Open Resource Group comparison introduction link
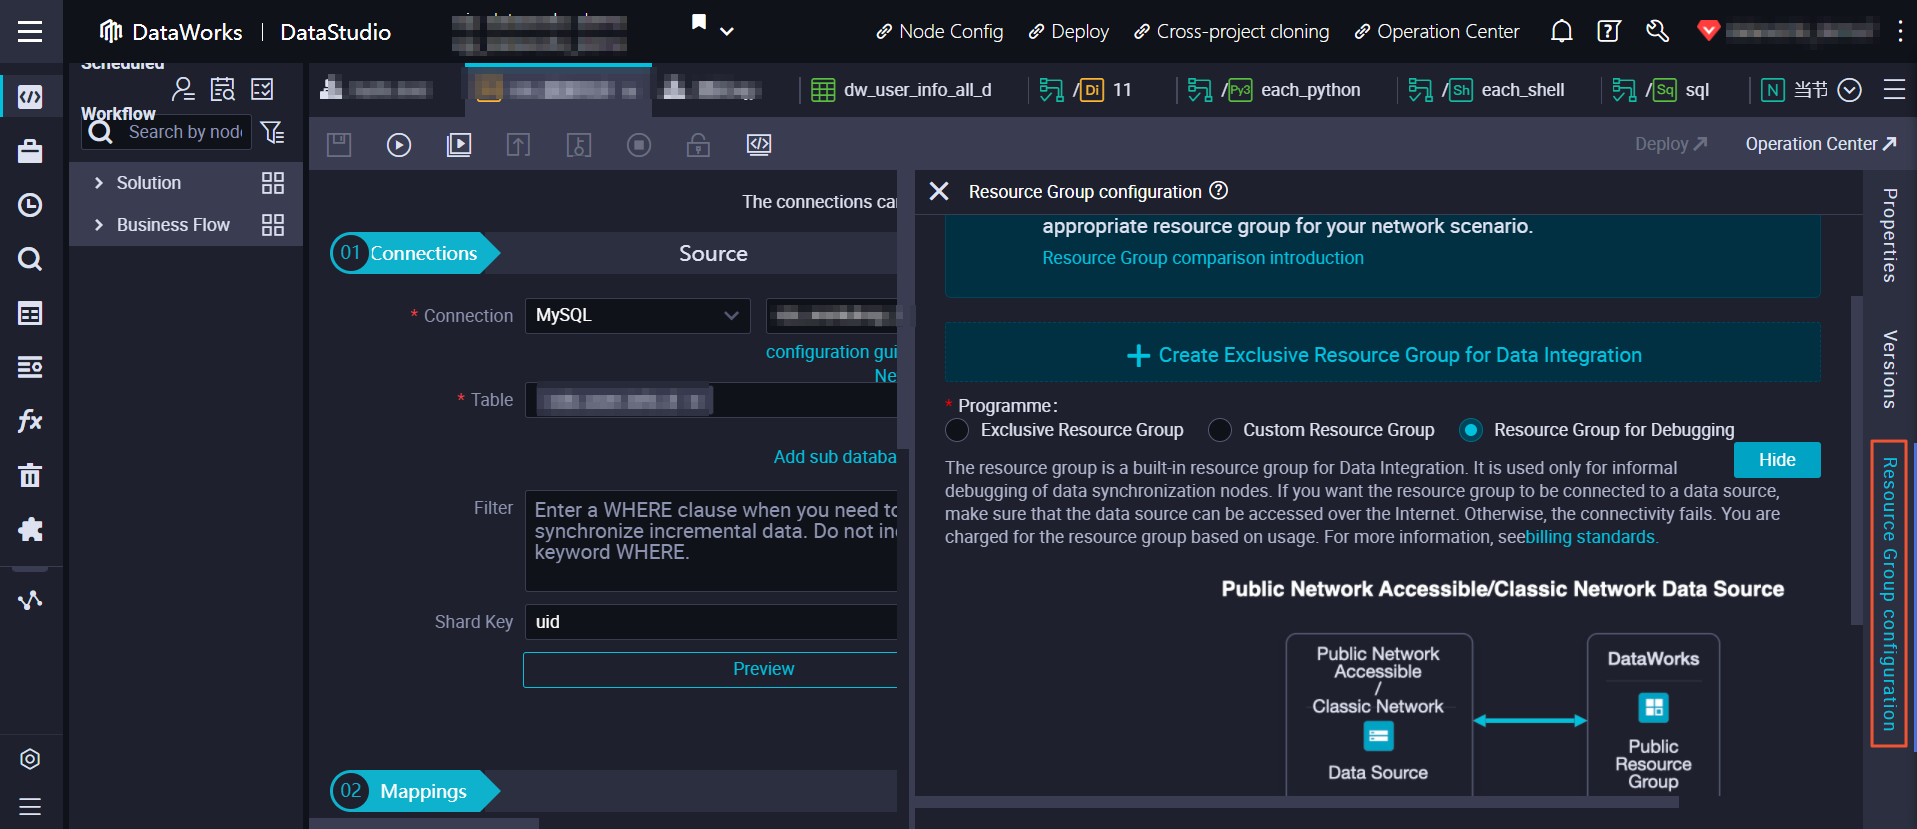 [1203, 258]
